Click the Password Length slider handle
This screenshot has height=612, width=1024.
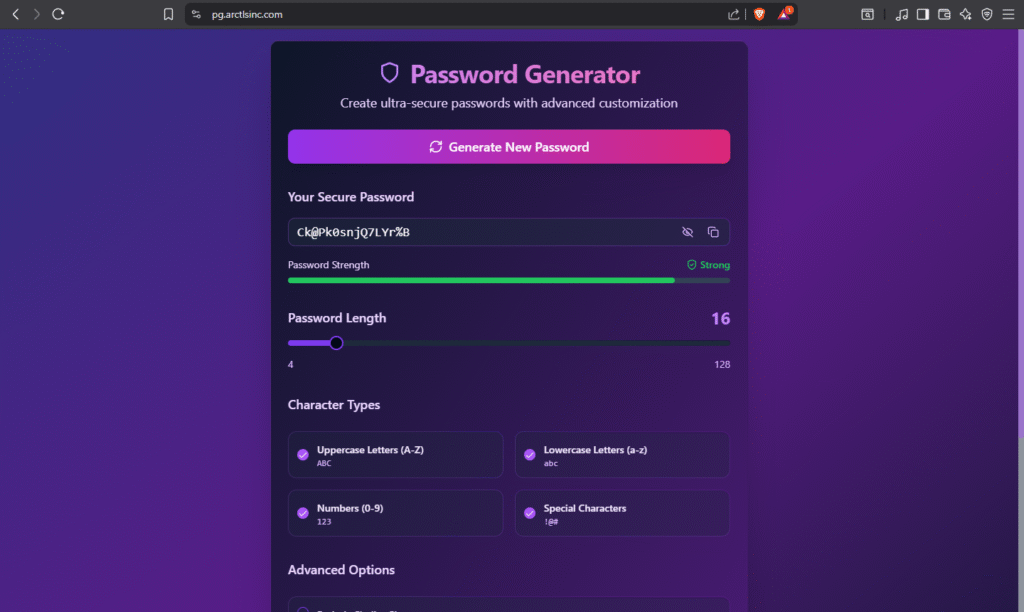click(x=336, y=343)
